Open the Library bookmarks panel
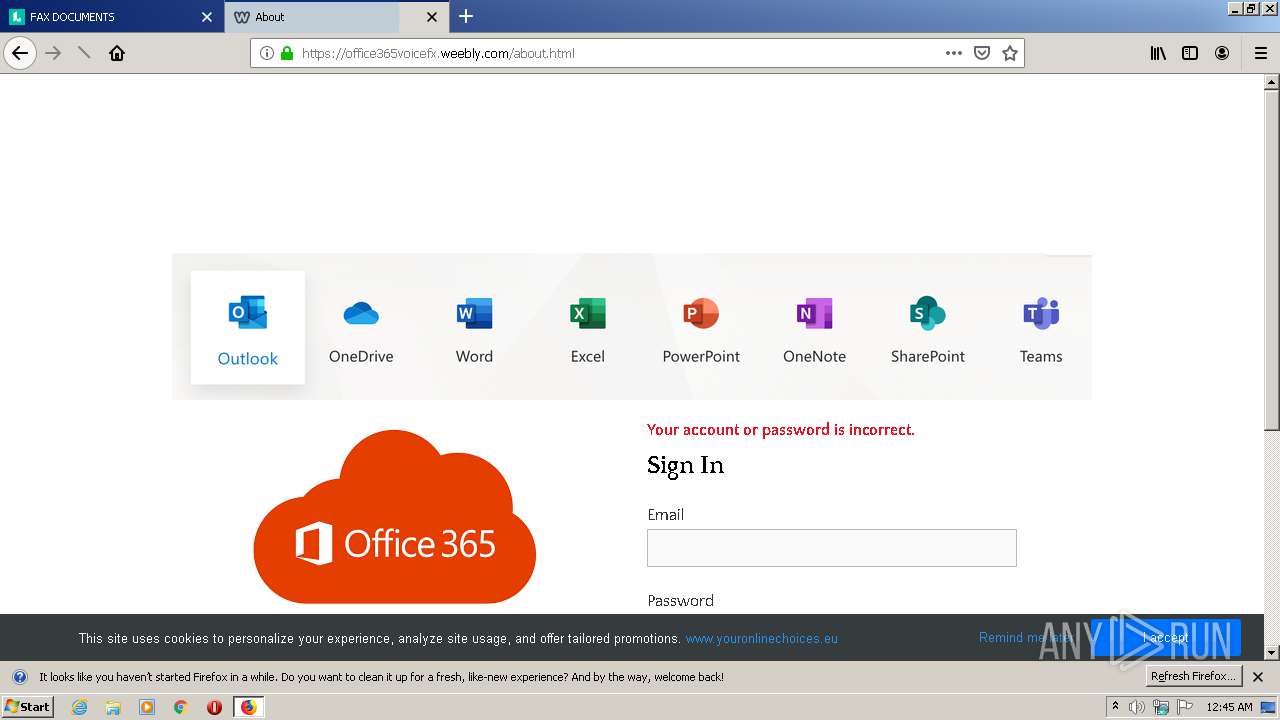Screen dimensions: 1280x720 click(x=1158, y=53)
